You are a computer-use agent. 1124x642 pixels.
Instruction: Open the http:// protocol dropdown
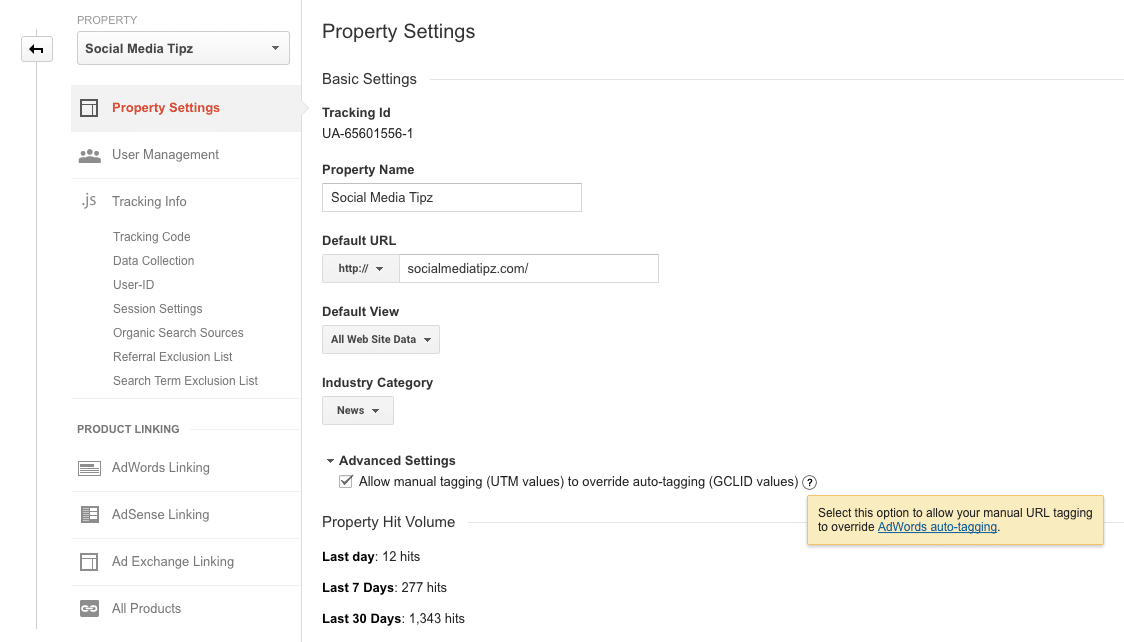[x=361, y=269]
